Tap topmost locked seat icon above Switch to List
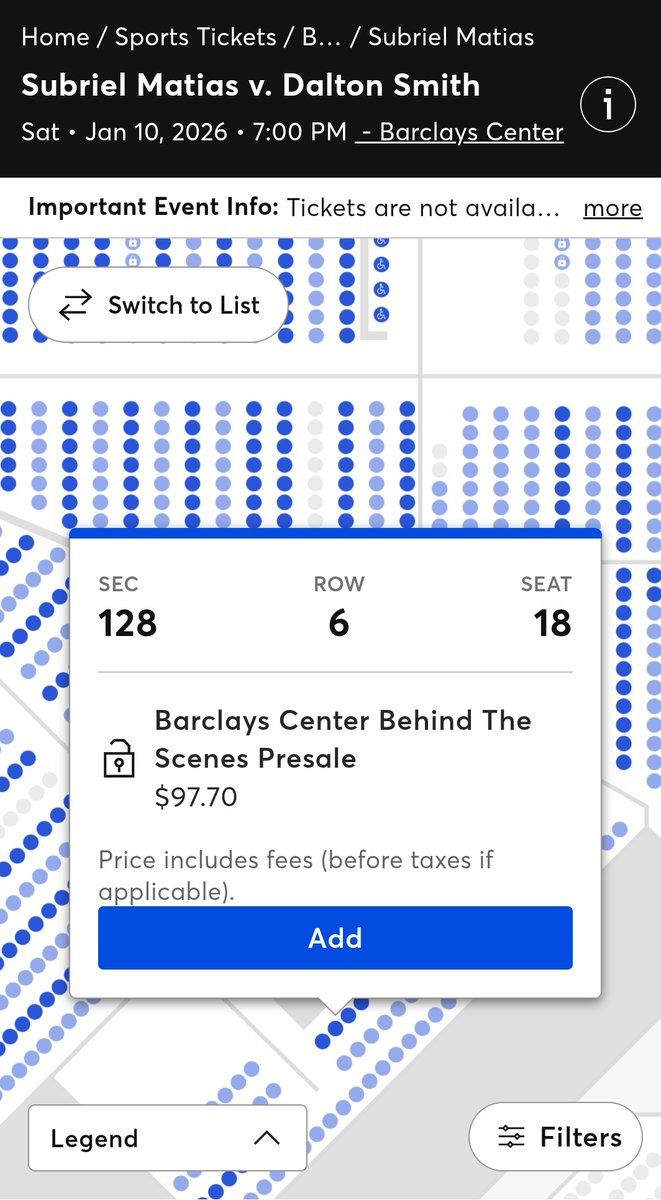Screen dimensions: 661x1200 click(132, 244)
